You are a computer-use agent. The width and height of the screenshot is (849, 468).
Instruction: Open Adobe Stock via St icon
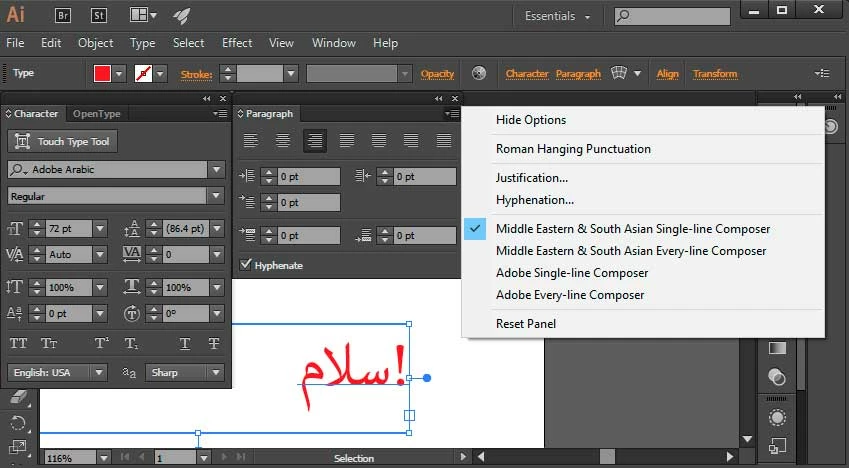click(99, 15)
